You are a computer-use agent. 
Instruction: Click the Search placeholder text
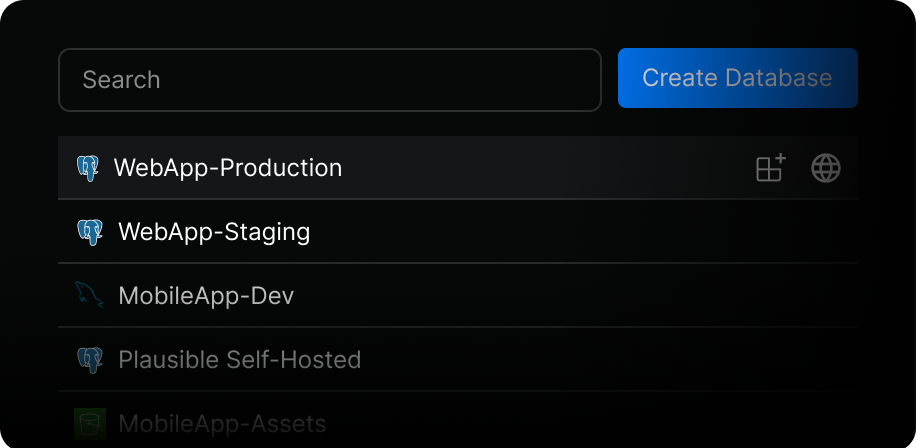tap(121, 80)
